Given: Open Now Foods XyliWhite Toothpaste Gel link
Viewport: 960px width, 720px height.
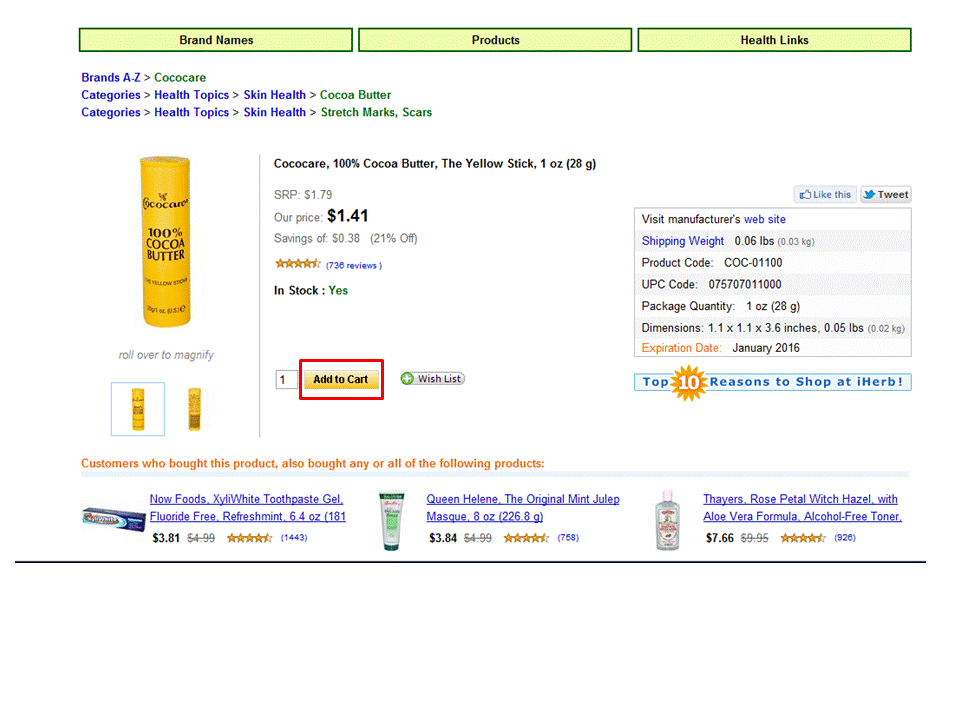Looking at the screenshot, I should pyautogui.click(x=248, y=508).
